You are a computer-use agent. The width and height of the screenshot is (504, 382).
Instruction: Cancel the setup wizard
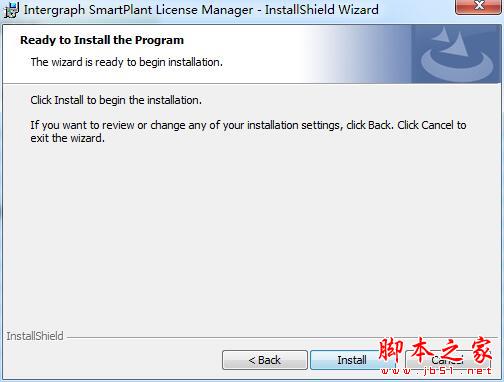(x=448, y=360)
